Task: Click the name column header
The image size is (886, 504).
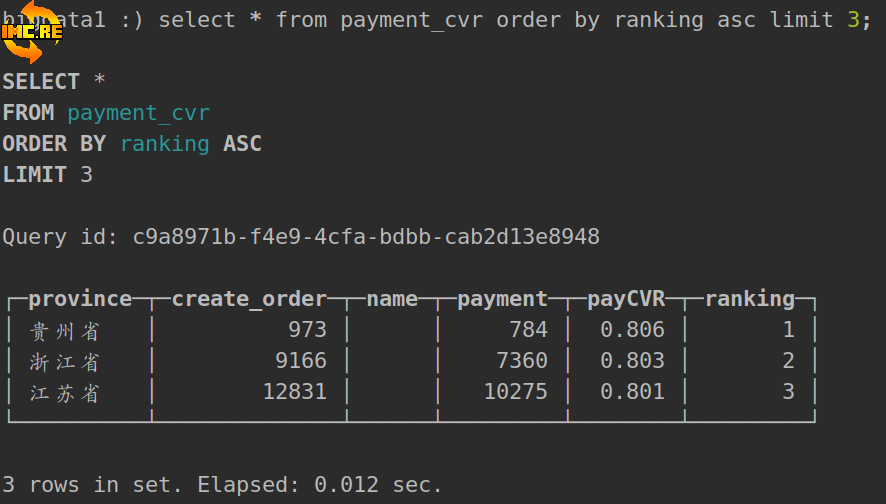Action: (x=392, y=299)
